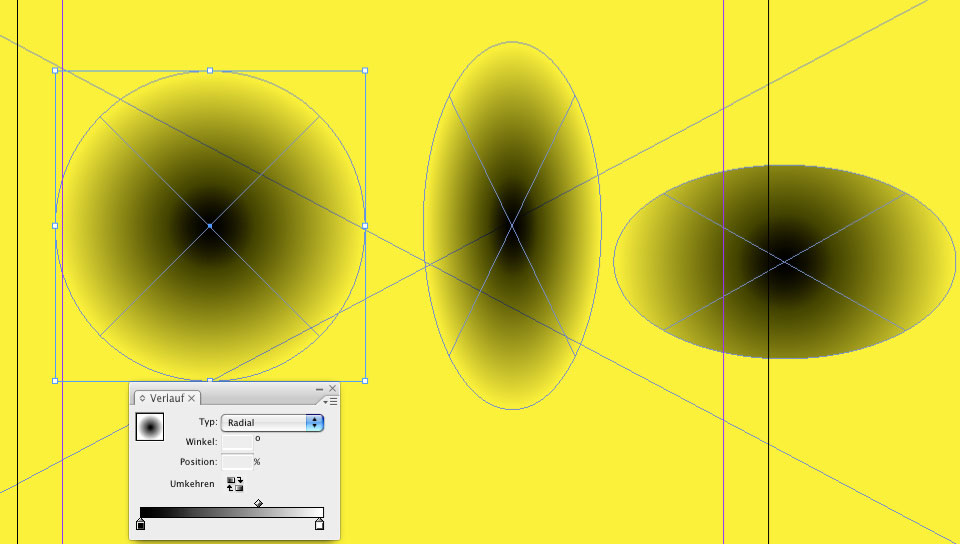Click the bottom-right handle of the selection box

(x=365, y=381)
